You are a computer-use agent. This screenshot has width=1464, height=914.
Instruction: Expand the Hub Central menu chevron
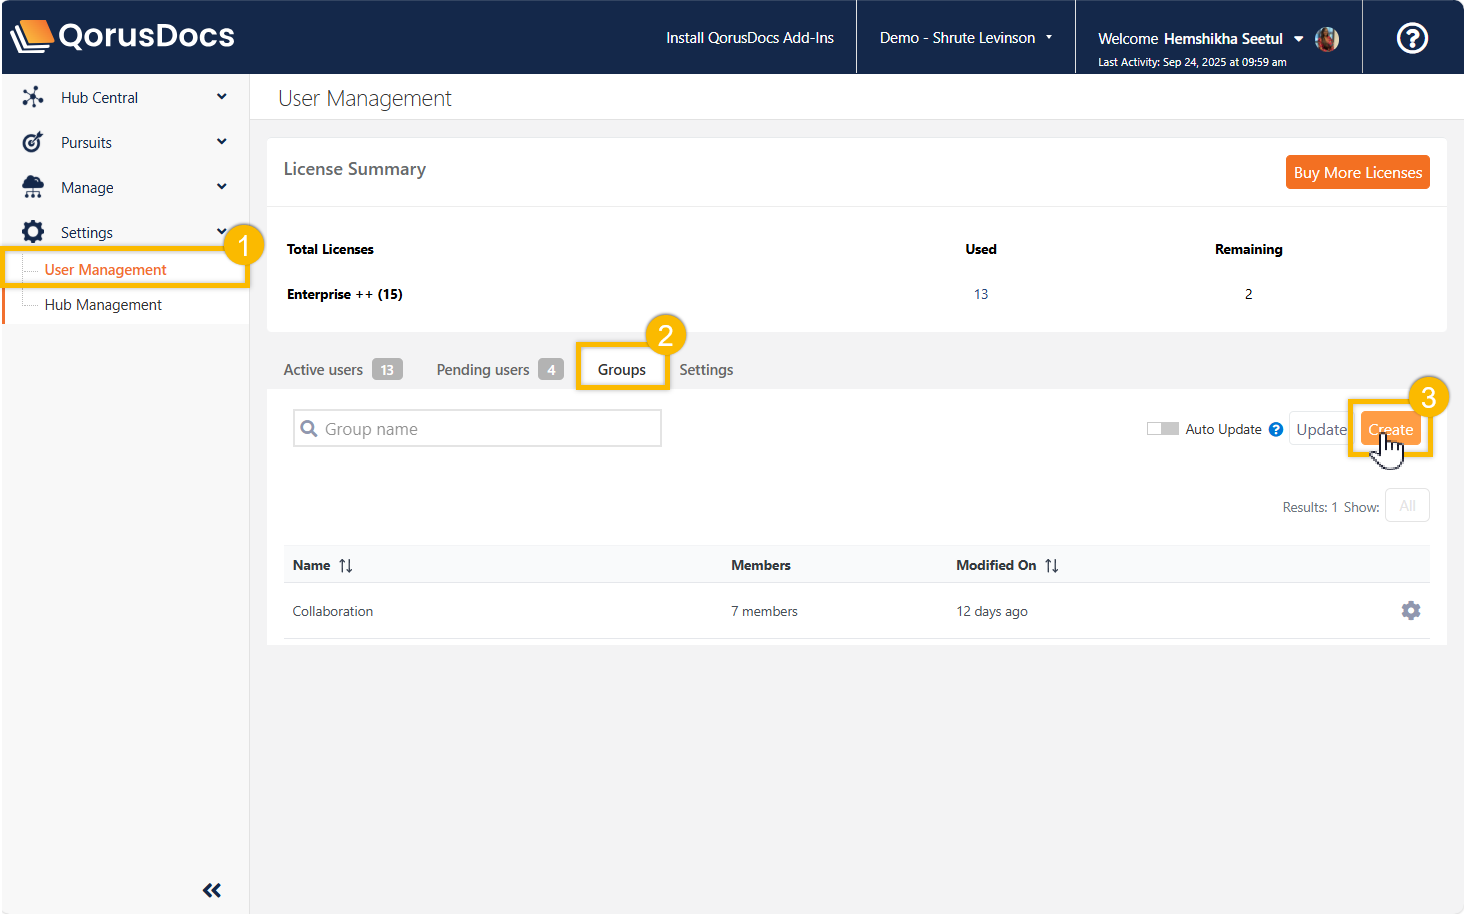[x=221, y=97]
